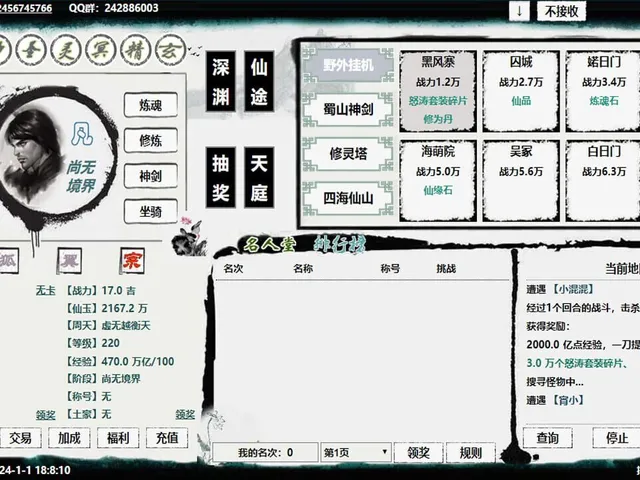The width and height of the screenshot is (640, 480).
Task: Click the 名称 column header
Action: (303, 269)
